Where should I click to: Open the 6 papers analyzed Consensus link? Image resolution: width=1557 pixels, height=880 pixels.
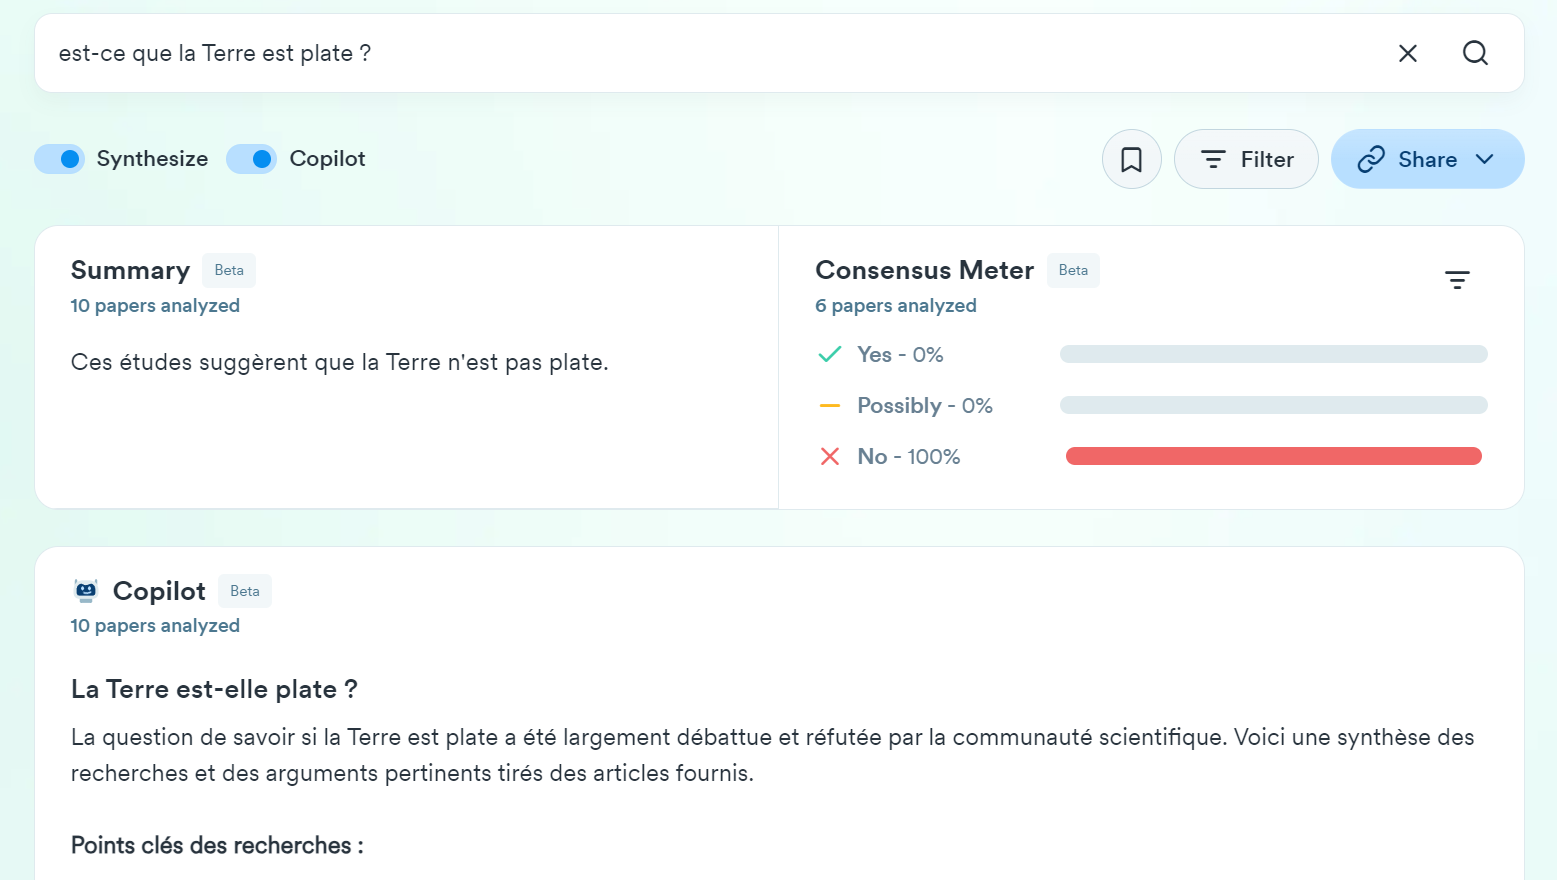(x=896, y=306)
